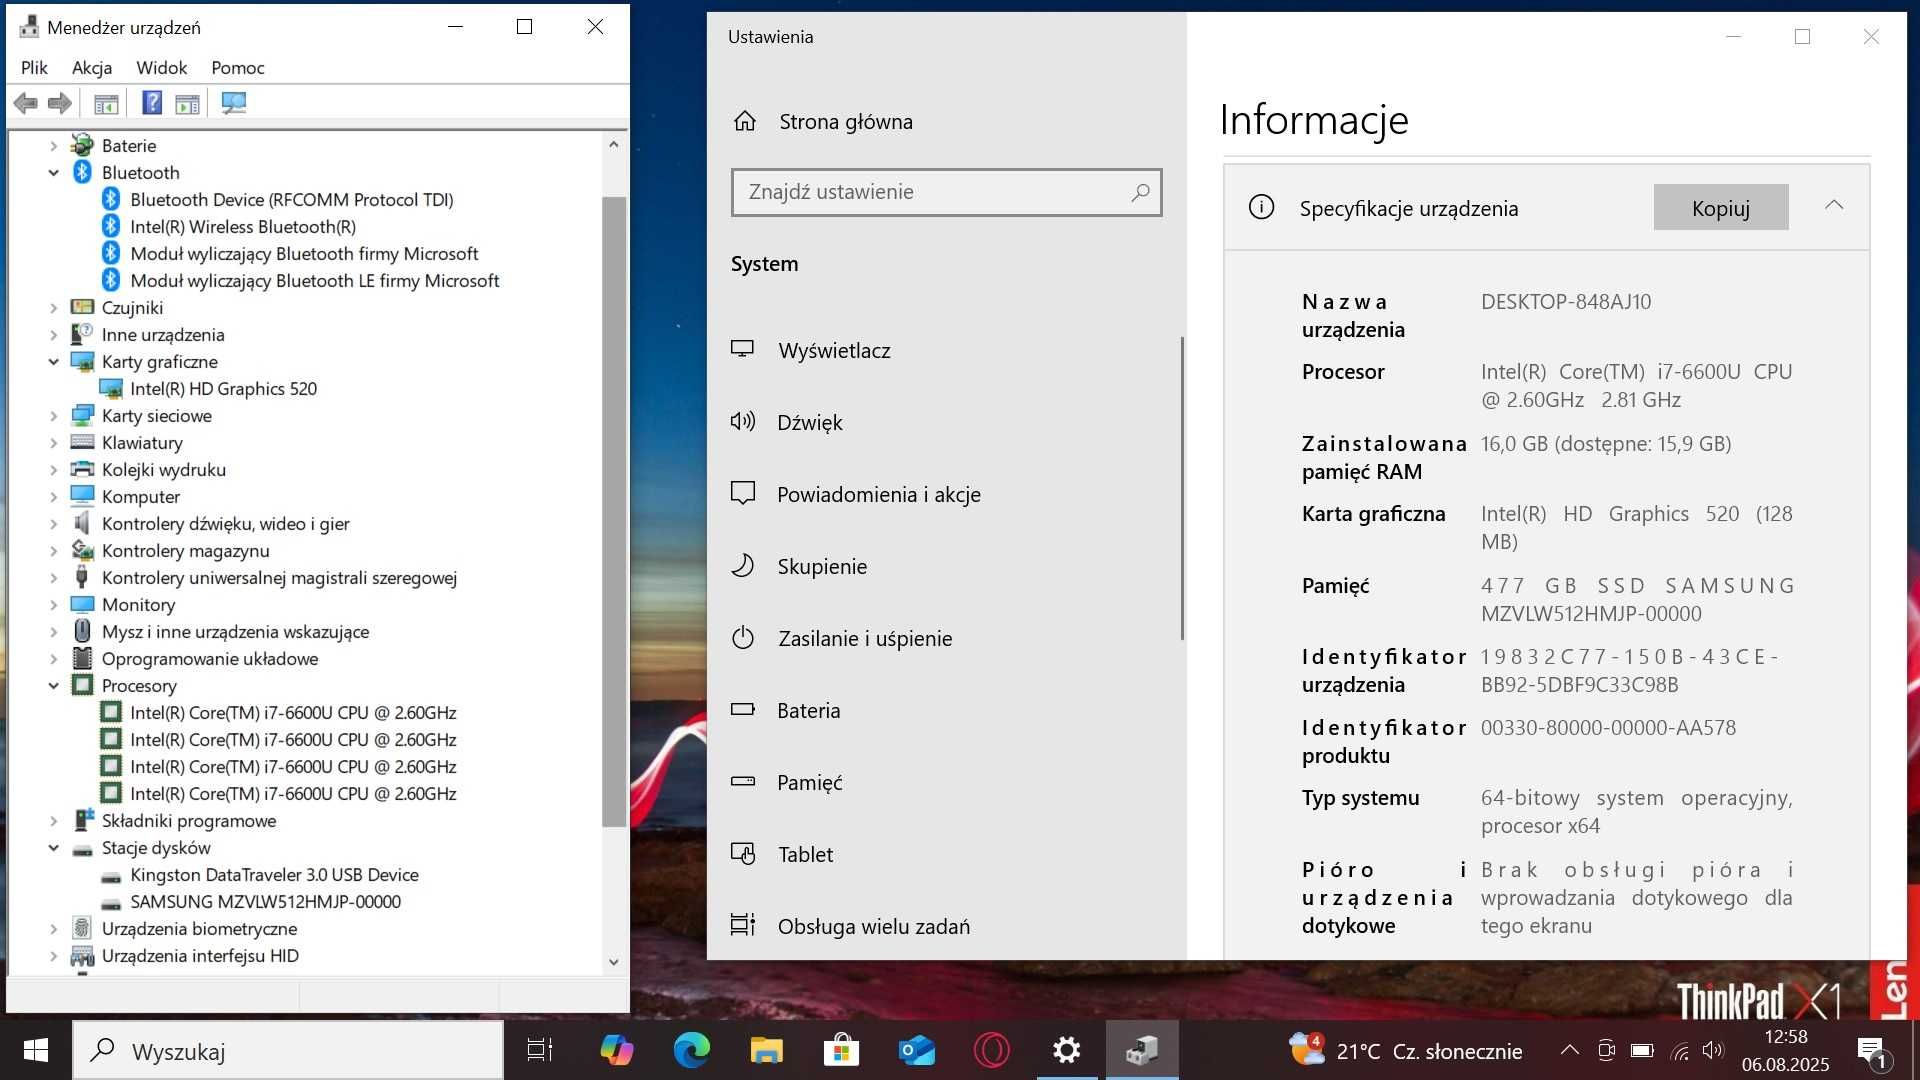Screen dimensions: 1920x1080
Task: Collapse the Karty graficzne node
Action: tap(54, 362)
